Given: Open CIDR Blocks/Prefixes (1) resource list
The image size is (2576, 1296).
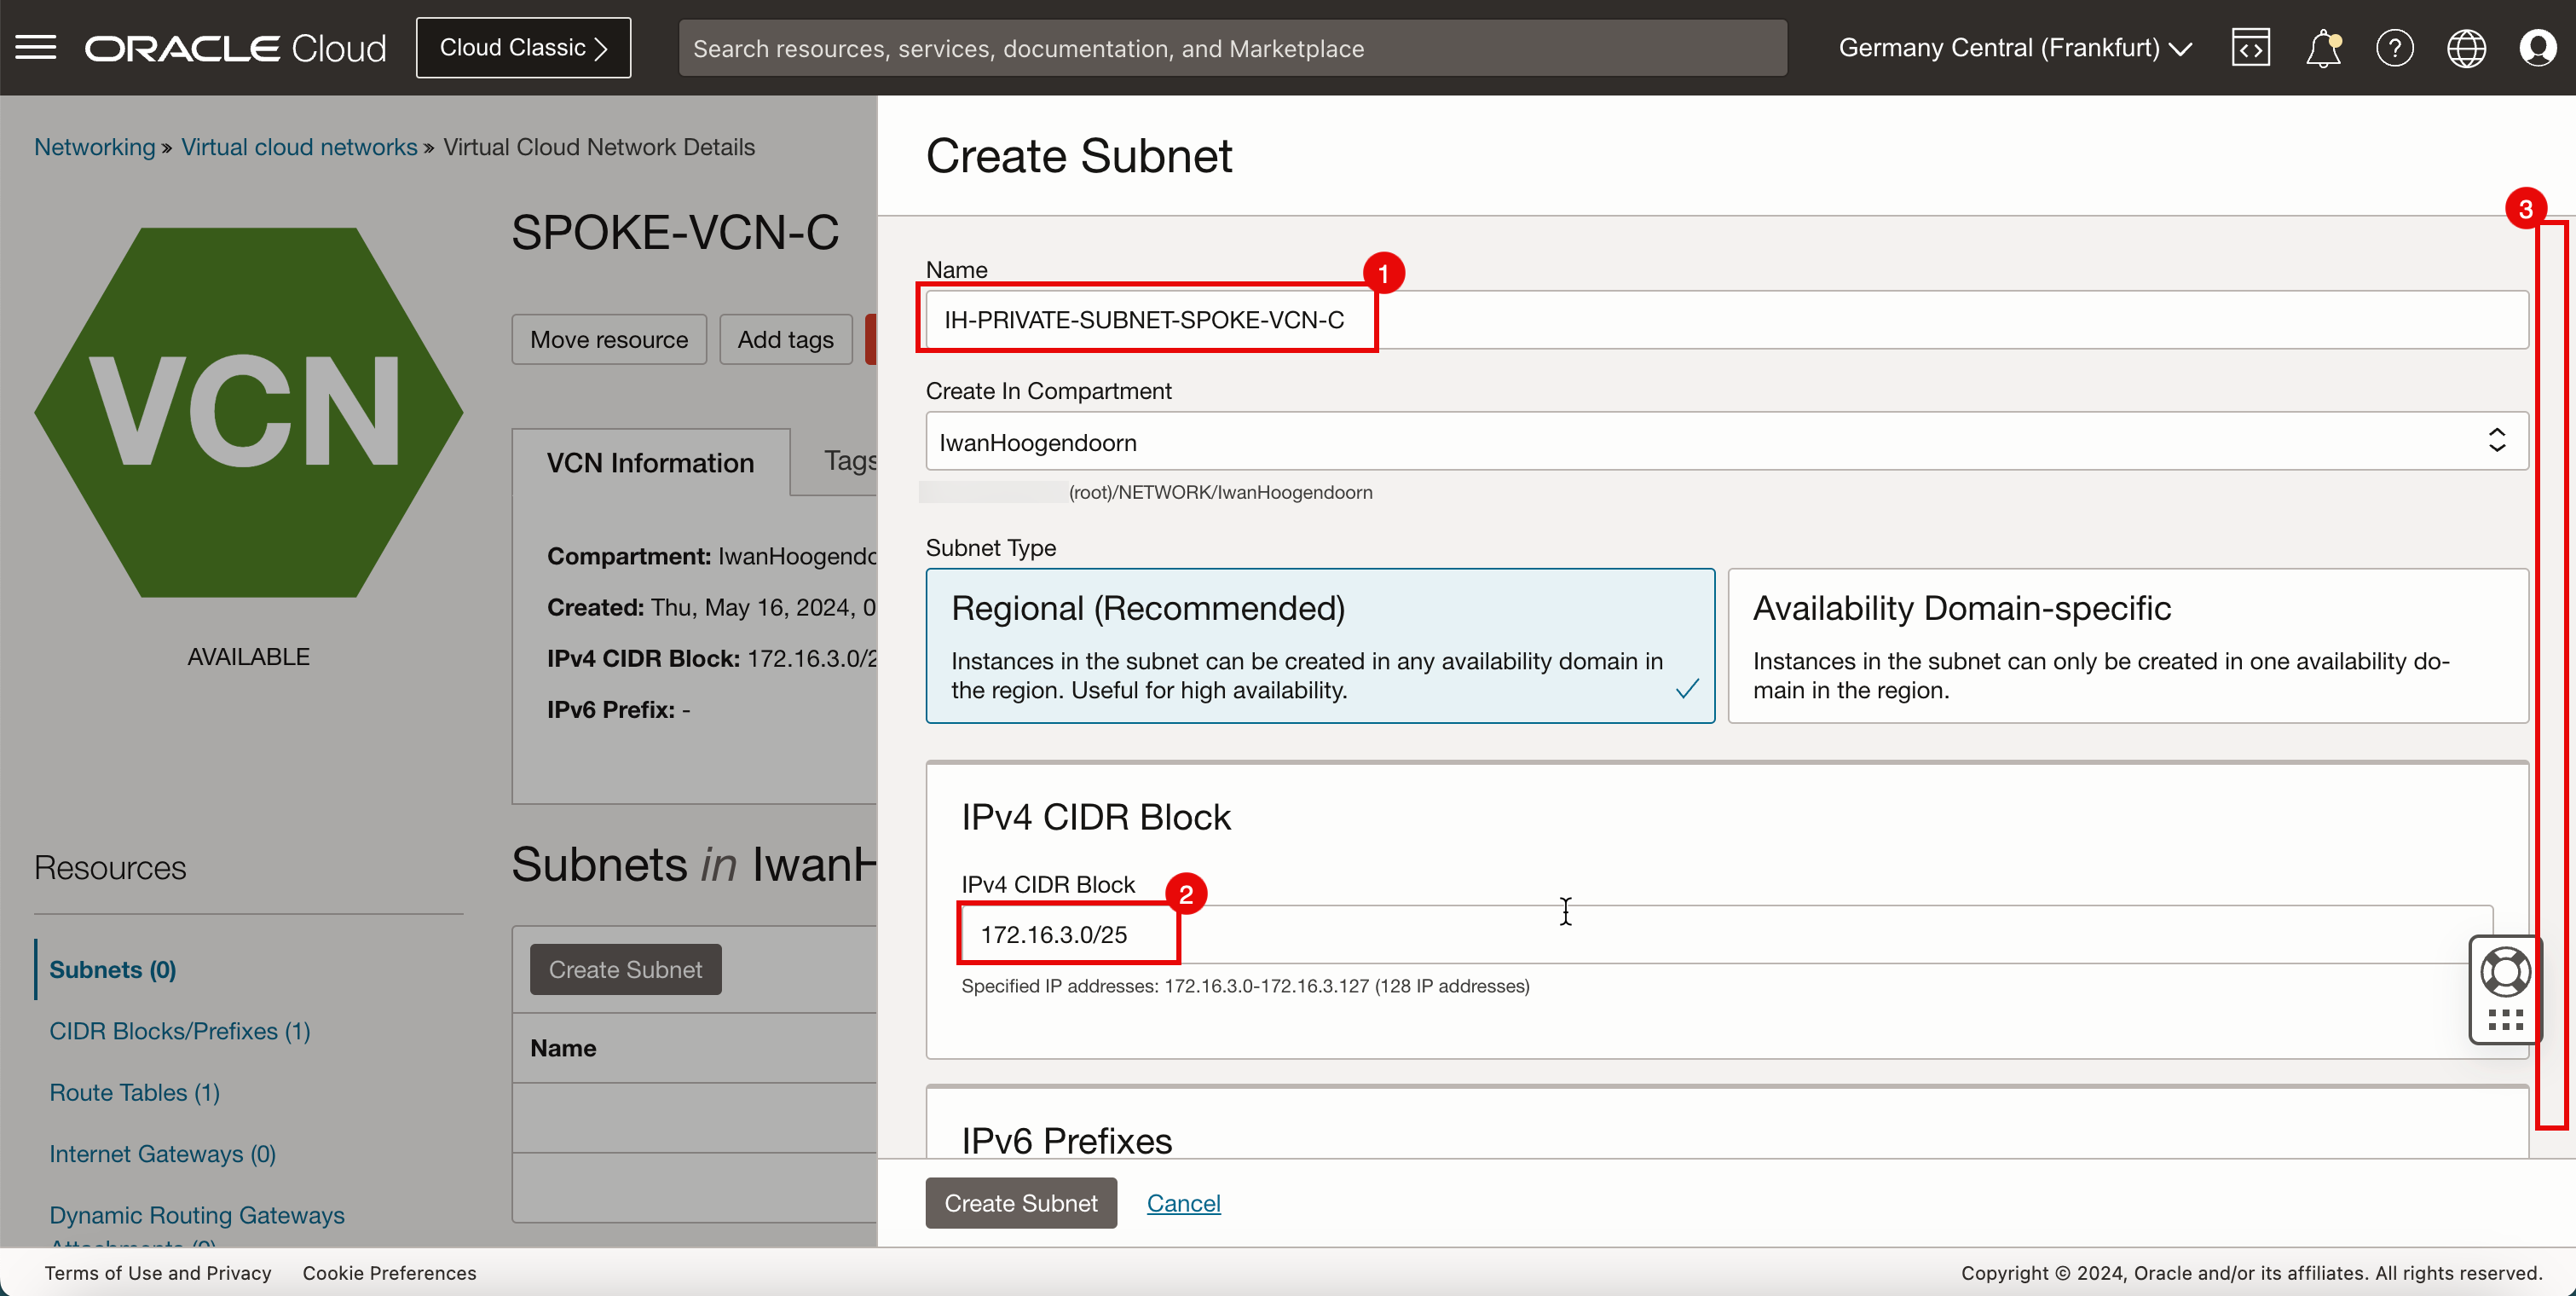Looking at the screenshot, I should 180,1031.
